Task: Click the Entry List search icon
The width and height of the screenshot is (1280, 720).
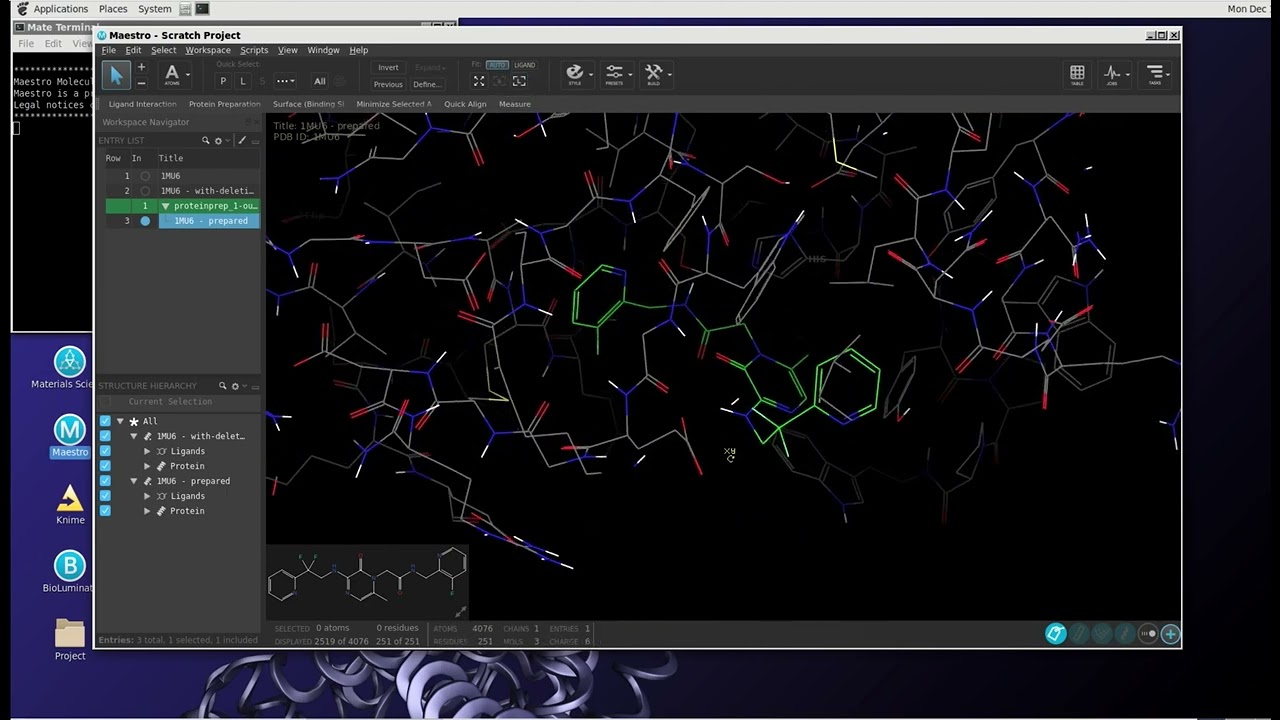Action: pyautogui.click(x=206, y=140)
